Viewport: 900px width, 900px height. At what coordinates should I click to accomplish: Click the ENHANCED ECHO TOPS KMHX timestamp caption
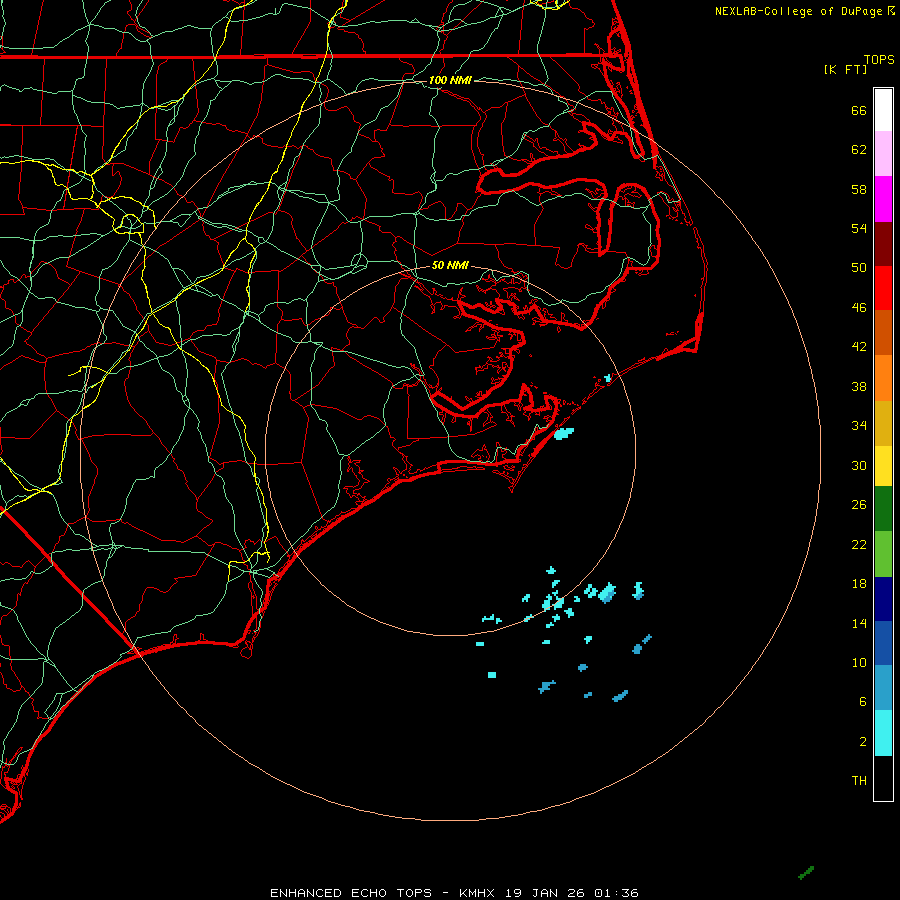454,893
